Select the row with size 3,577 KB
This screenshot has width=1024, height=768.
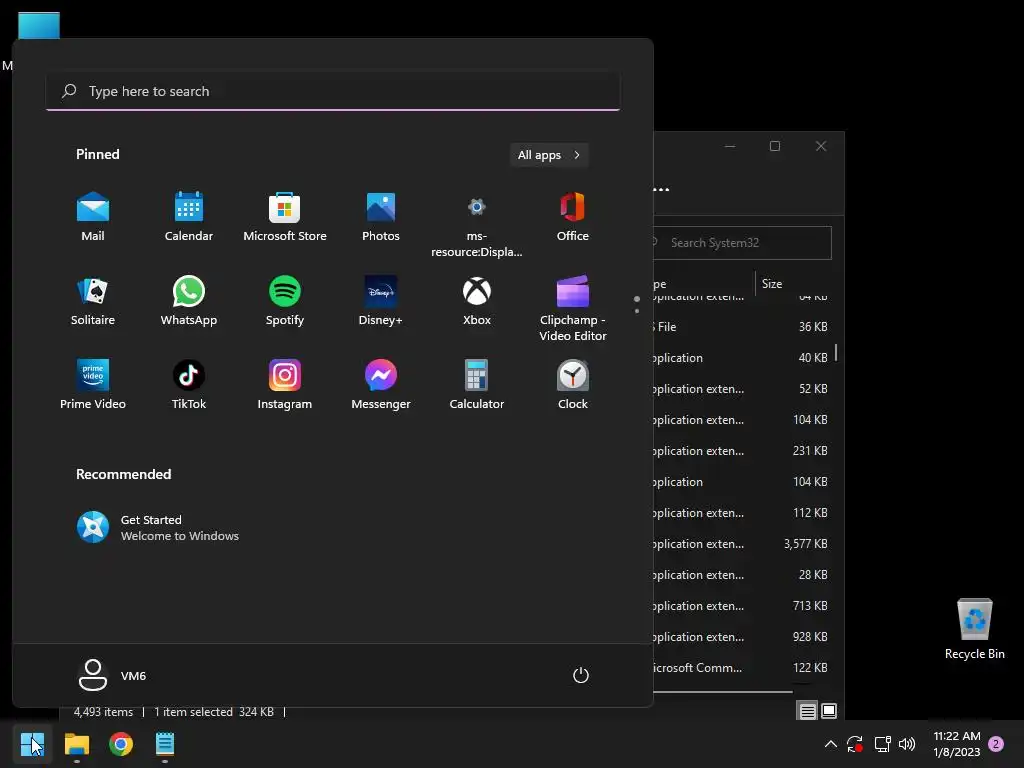click(742, 543)
